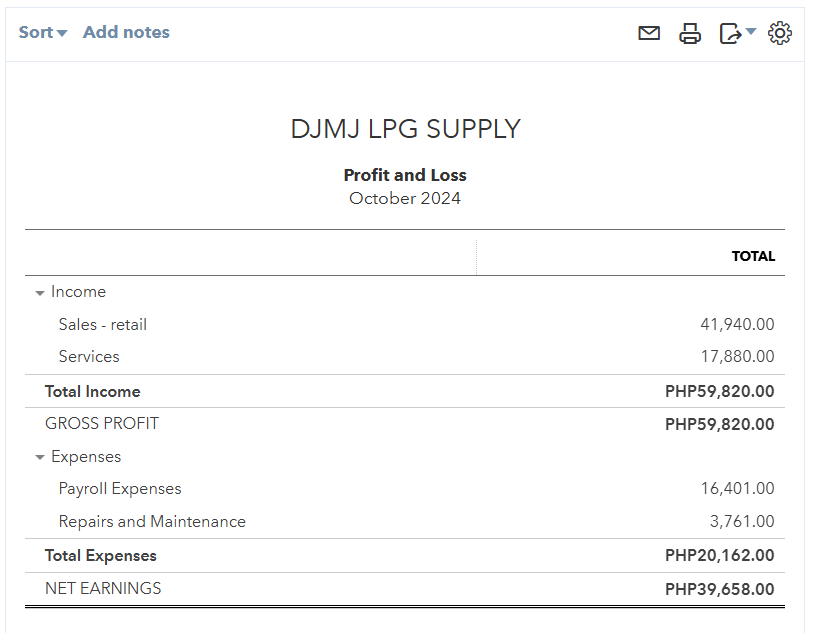827x633 pixels.
Task: Collapse the Income section arrow
Action: coord(40,293)
